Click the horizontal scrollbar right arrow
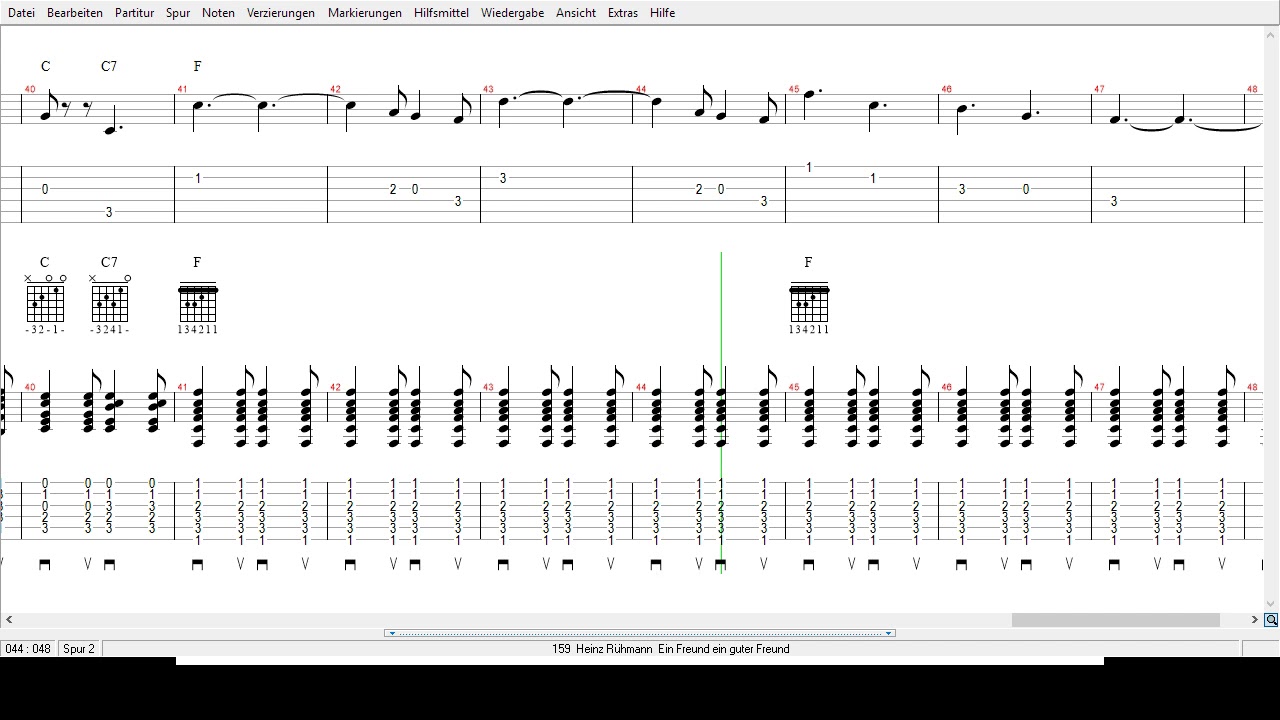 pos(1254,620)
